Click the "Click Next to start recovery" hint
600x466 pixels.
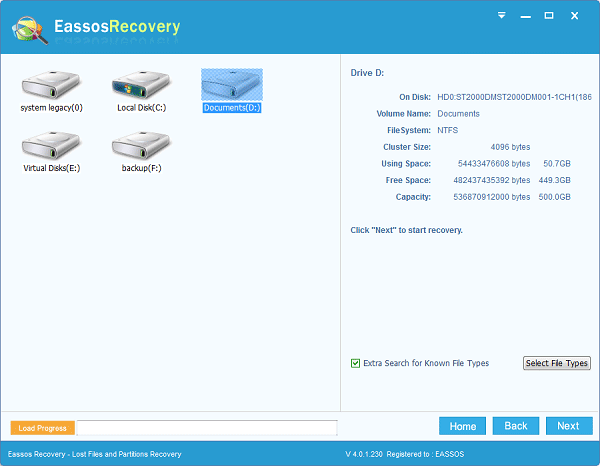click(406, 230)
